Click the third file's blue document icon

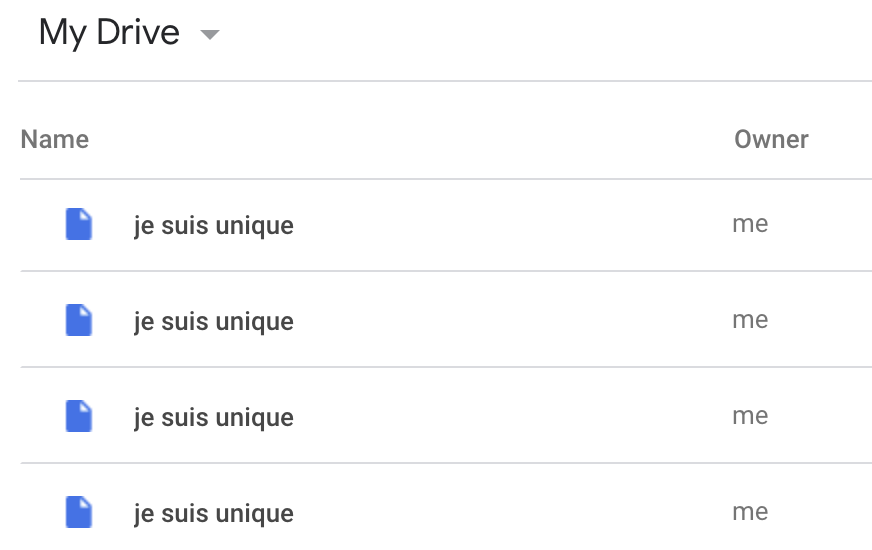(x=79, y=417)
